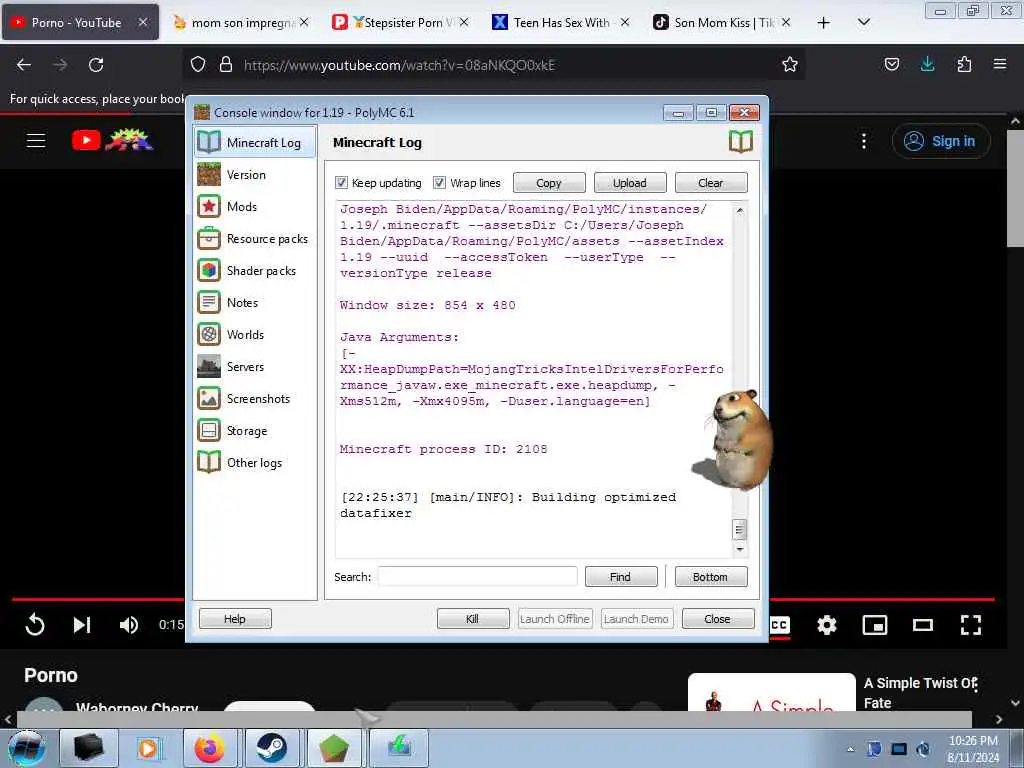Replay the video
Screen dimensions: 1024x768
(35, 625)
